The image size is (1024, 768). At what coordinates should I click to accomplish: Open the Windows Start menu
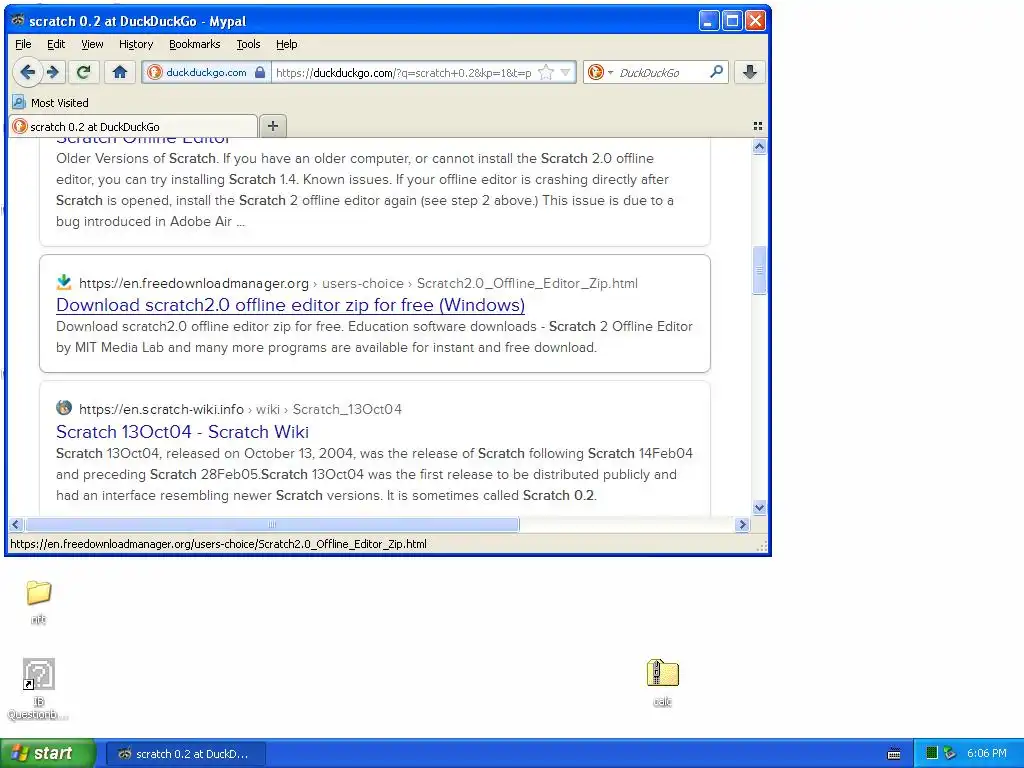tap(47, 754)
